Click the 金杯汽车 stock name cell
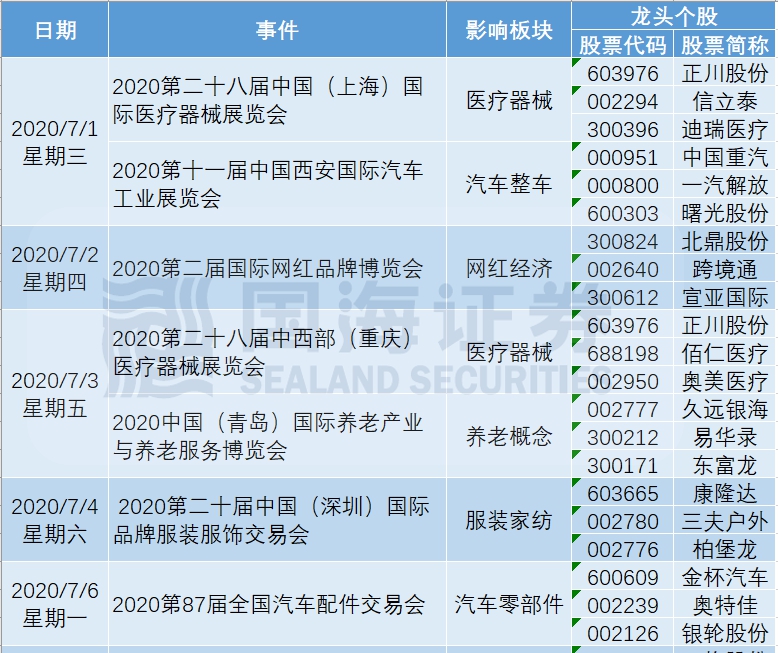 [725, 577]
